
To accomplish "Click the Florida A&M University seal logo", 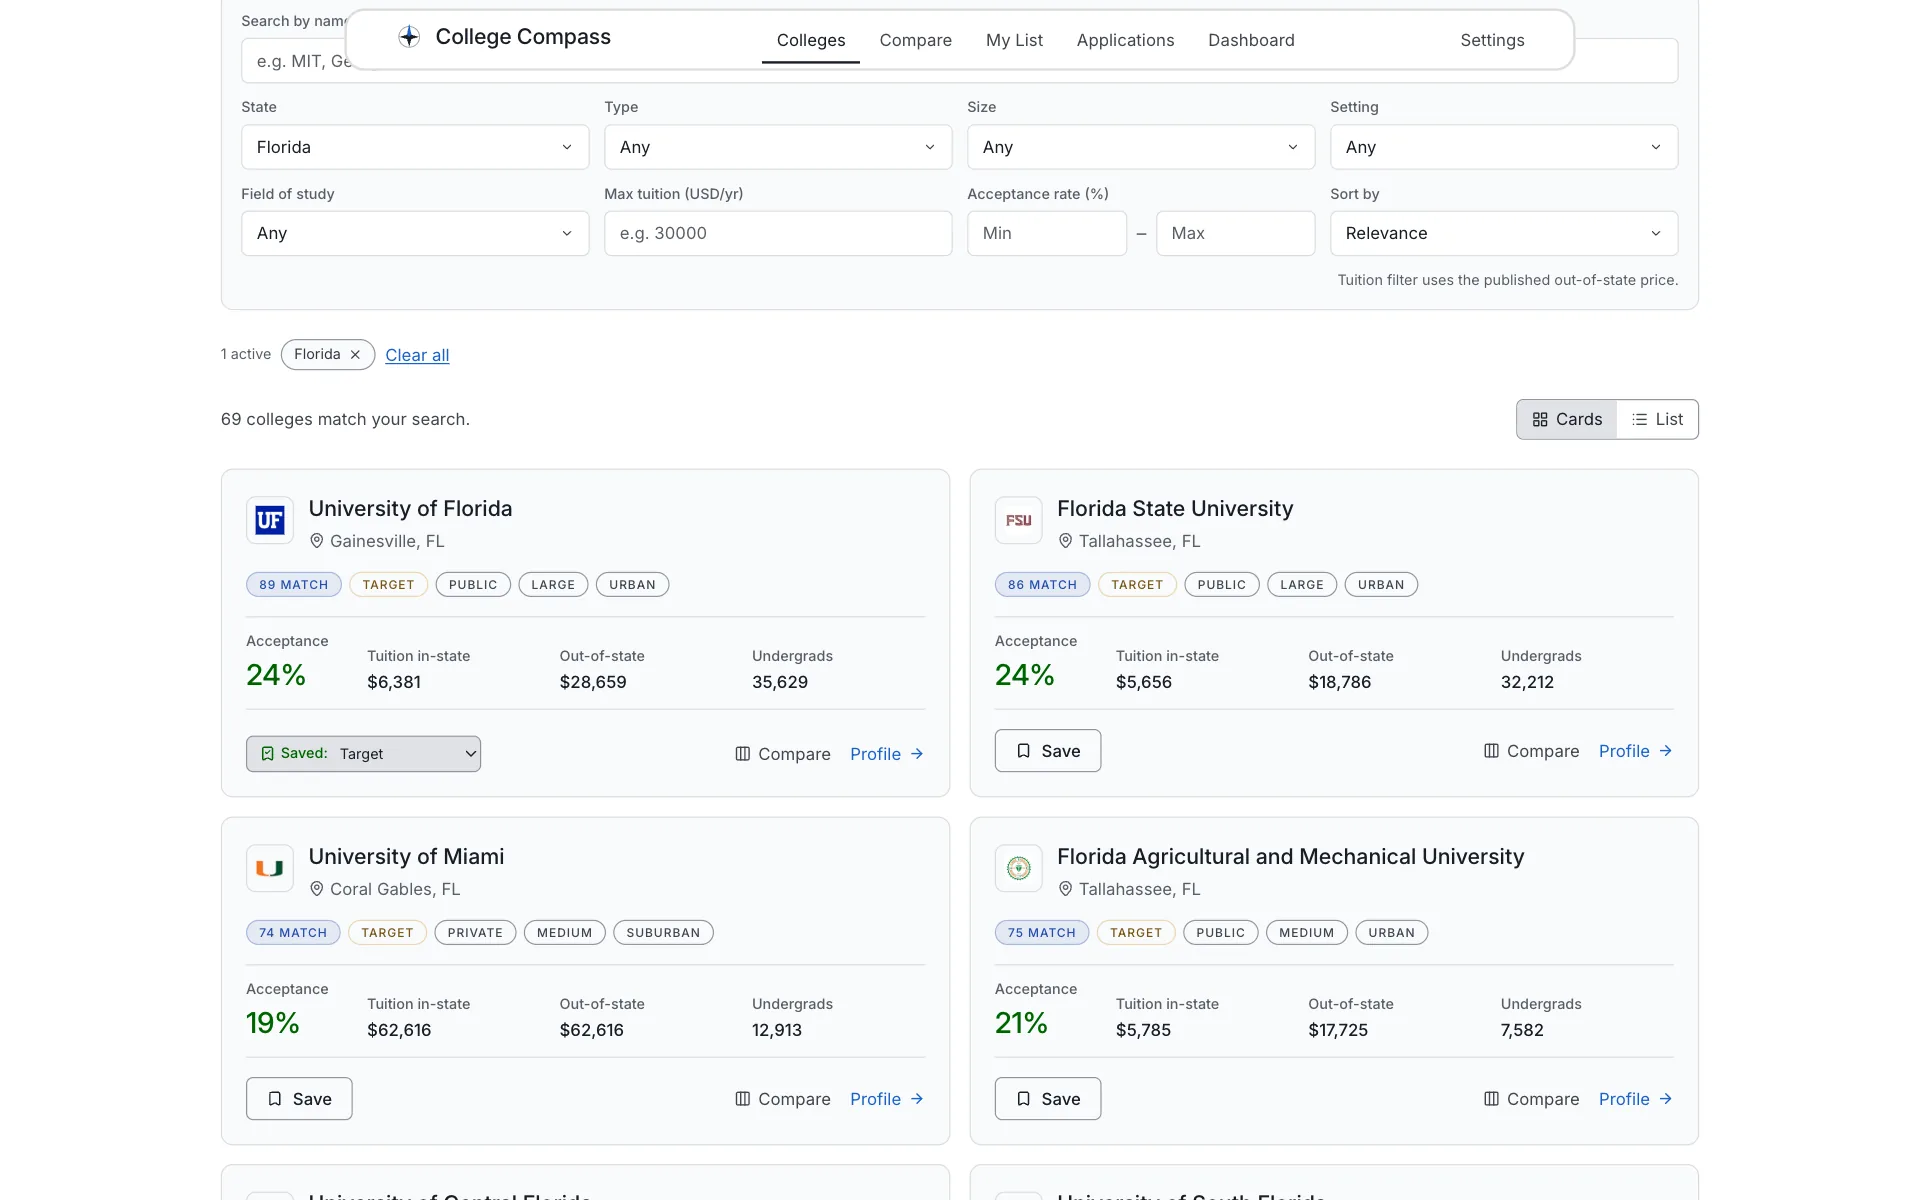I will click(x=1018, y=868).
